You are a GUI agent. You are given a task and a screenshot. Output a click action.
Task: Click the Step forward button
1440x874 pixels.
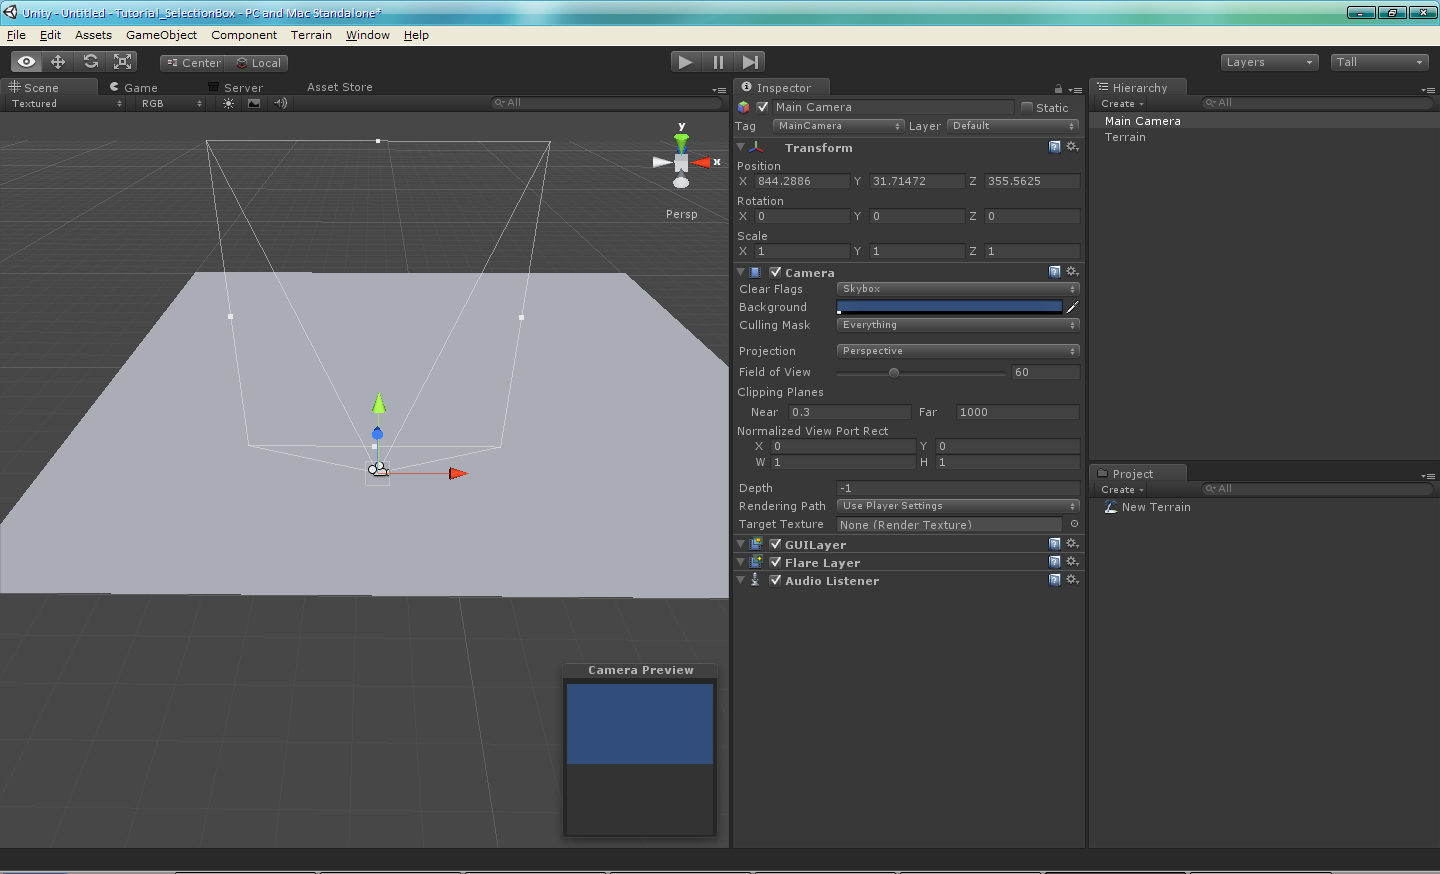coord(750,62)
